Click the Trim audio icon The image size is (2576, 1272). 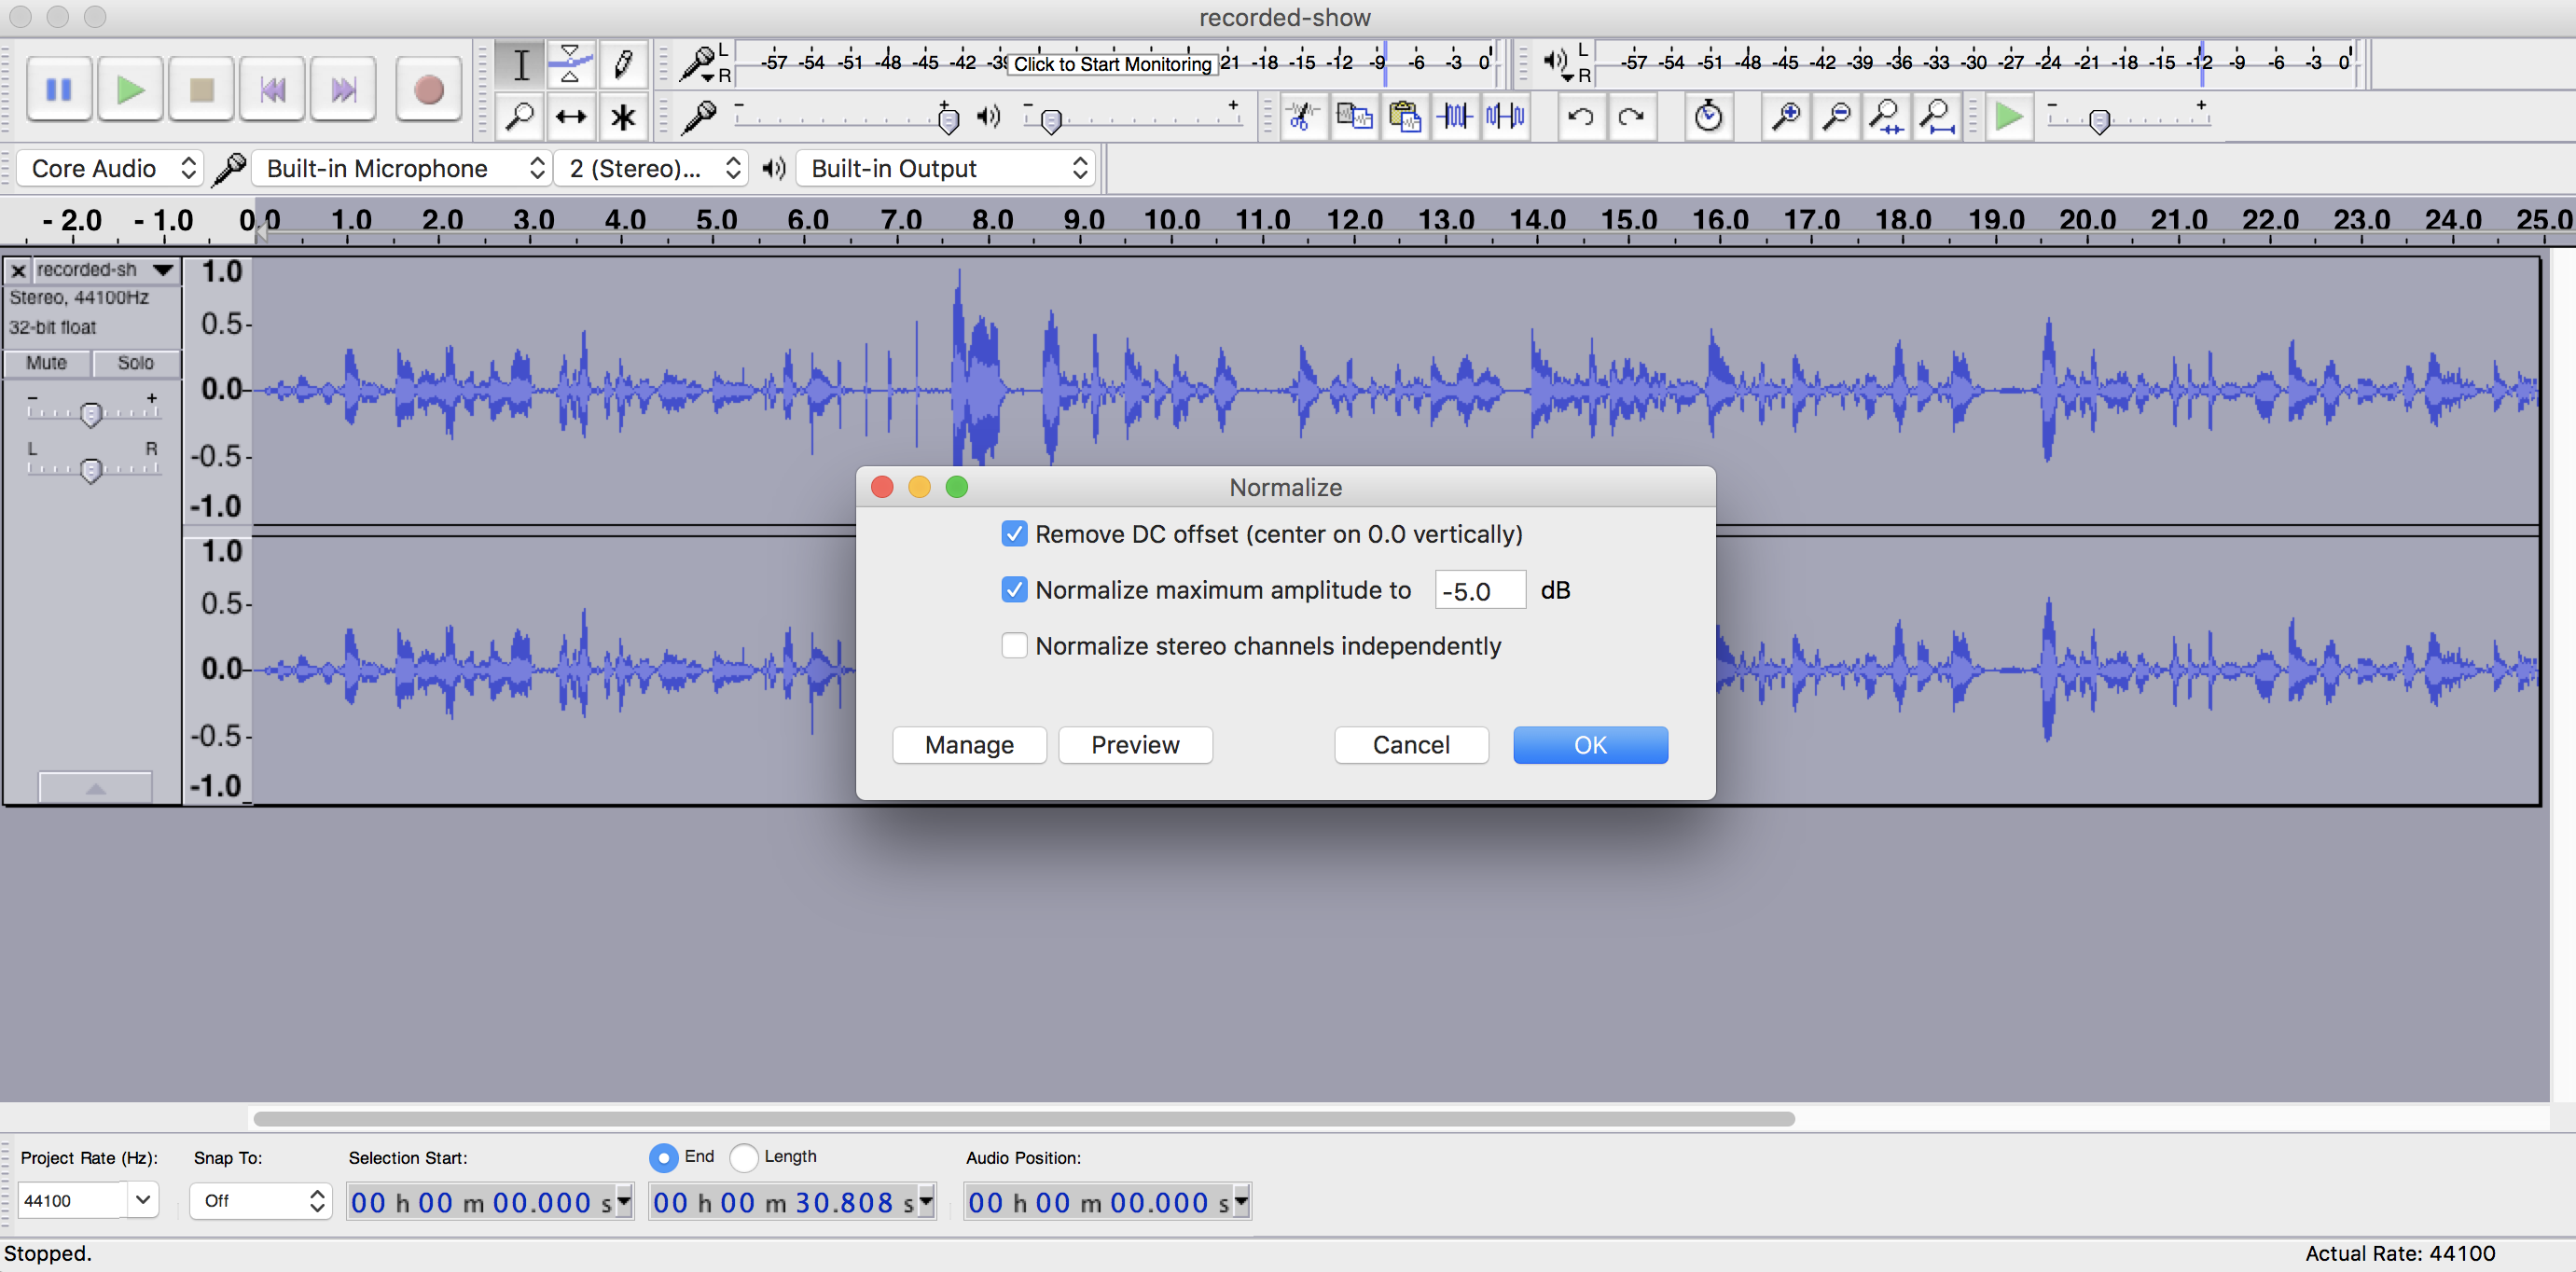1455,117
